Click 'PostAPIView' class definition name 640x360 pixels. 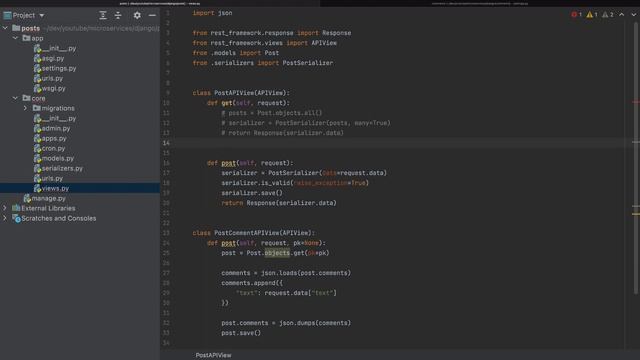(x=234, y=93)
